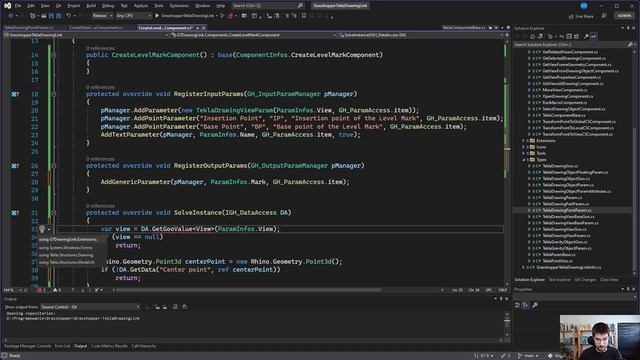Switch to Class View tab
Viewport: 640px width, 360px height.
(609, 280)
